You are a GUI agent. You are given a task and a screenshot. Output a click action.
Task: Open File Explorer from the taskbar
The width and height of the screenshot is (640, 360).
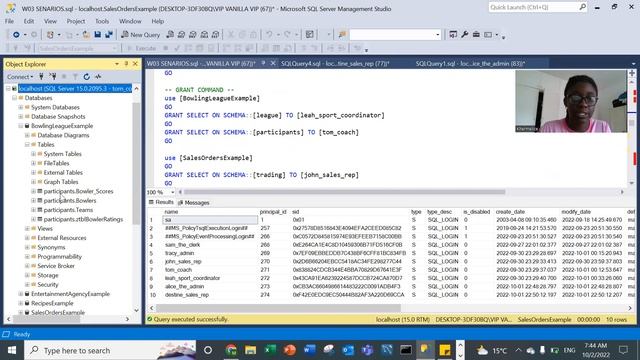(x=250, y=350)
